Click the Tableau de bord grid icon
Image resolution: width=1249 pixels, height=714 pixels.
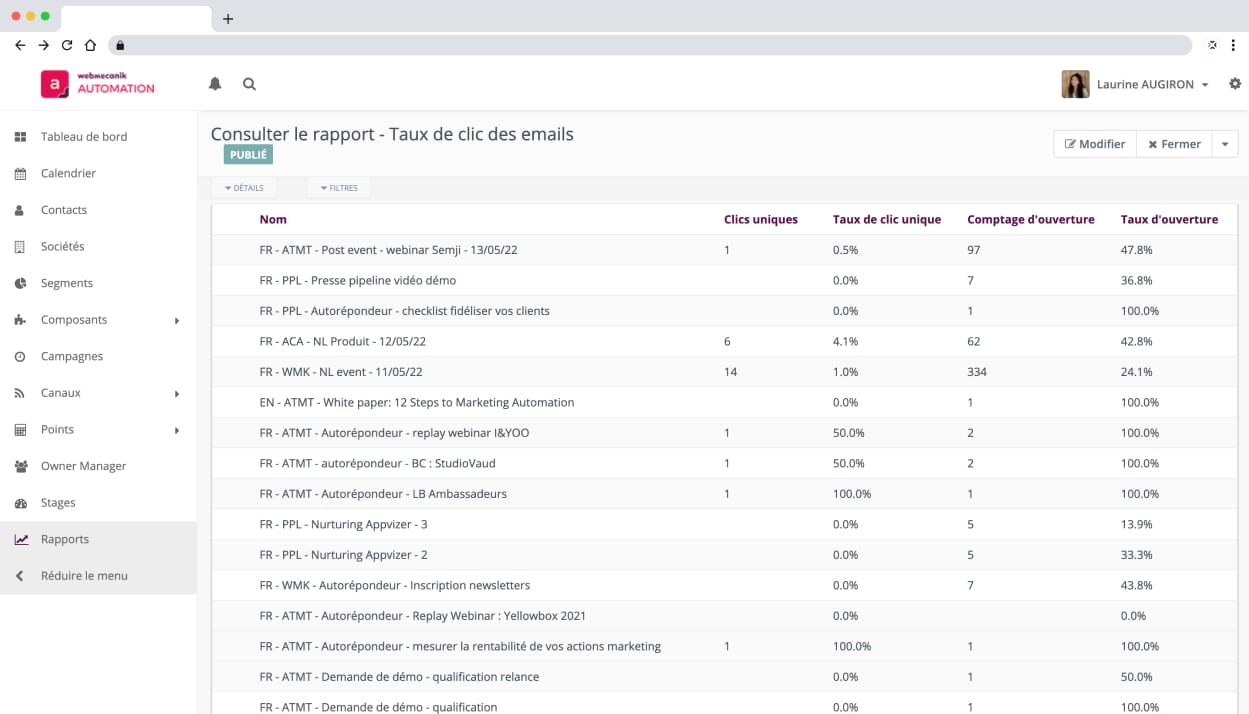20,137
